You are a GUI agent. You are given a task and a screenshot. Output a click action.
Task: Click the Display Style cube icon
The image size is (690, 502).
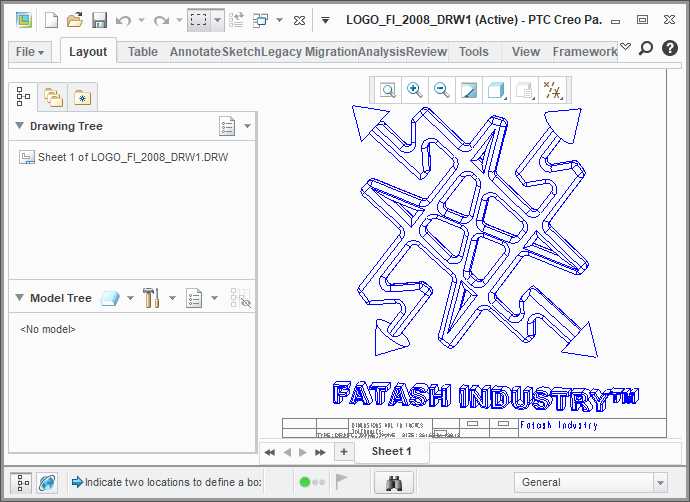496,90
